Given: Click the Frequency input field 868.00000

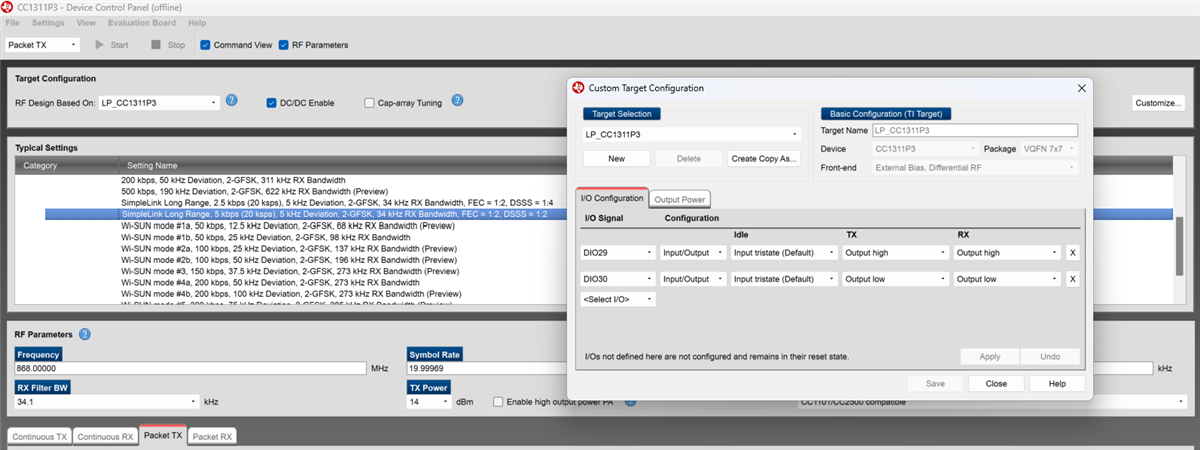Looking at the screenshot, I should 191,369.
